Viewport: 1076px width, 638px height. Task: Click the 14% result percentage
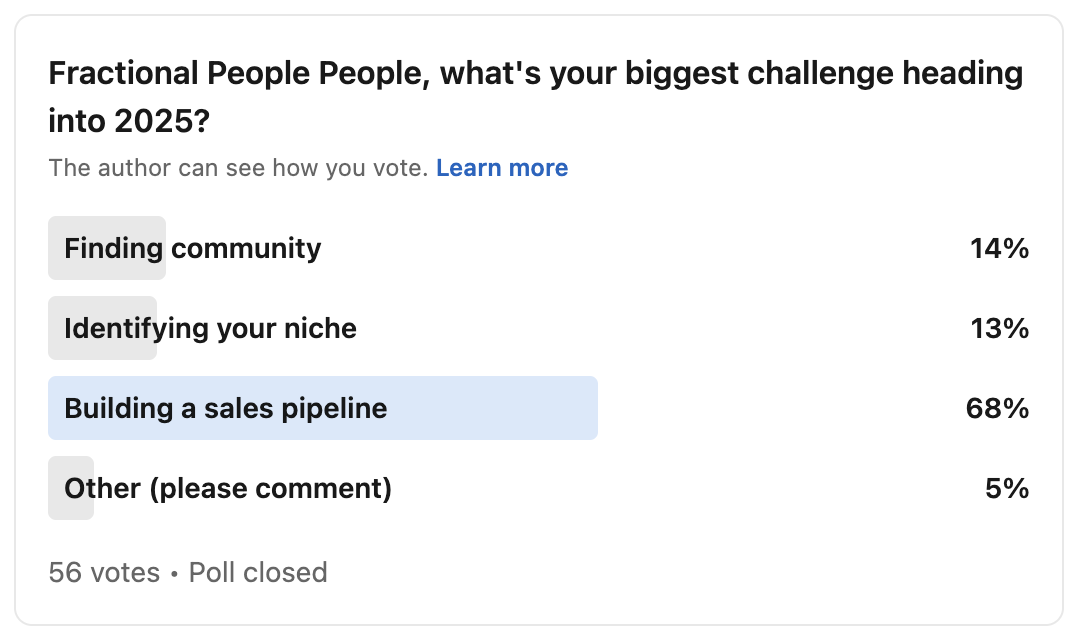[999, 248]
